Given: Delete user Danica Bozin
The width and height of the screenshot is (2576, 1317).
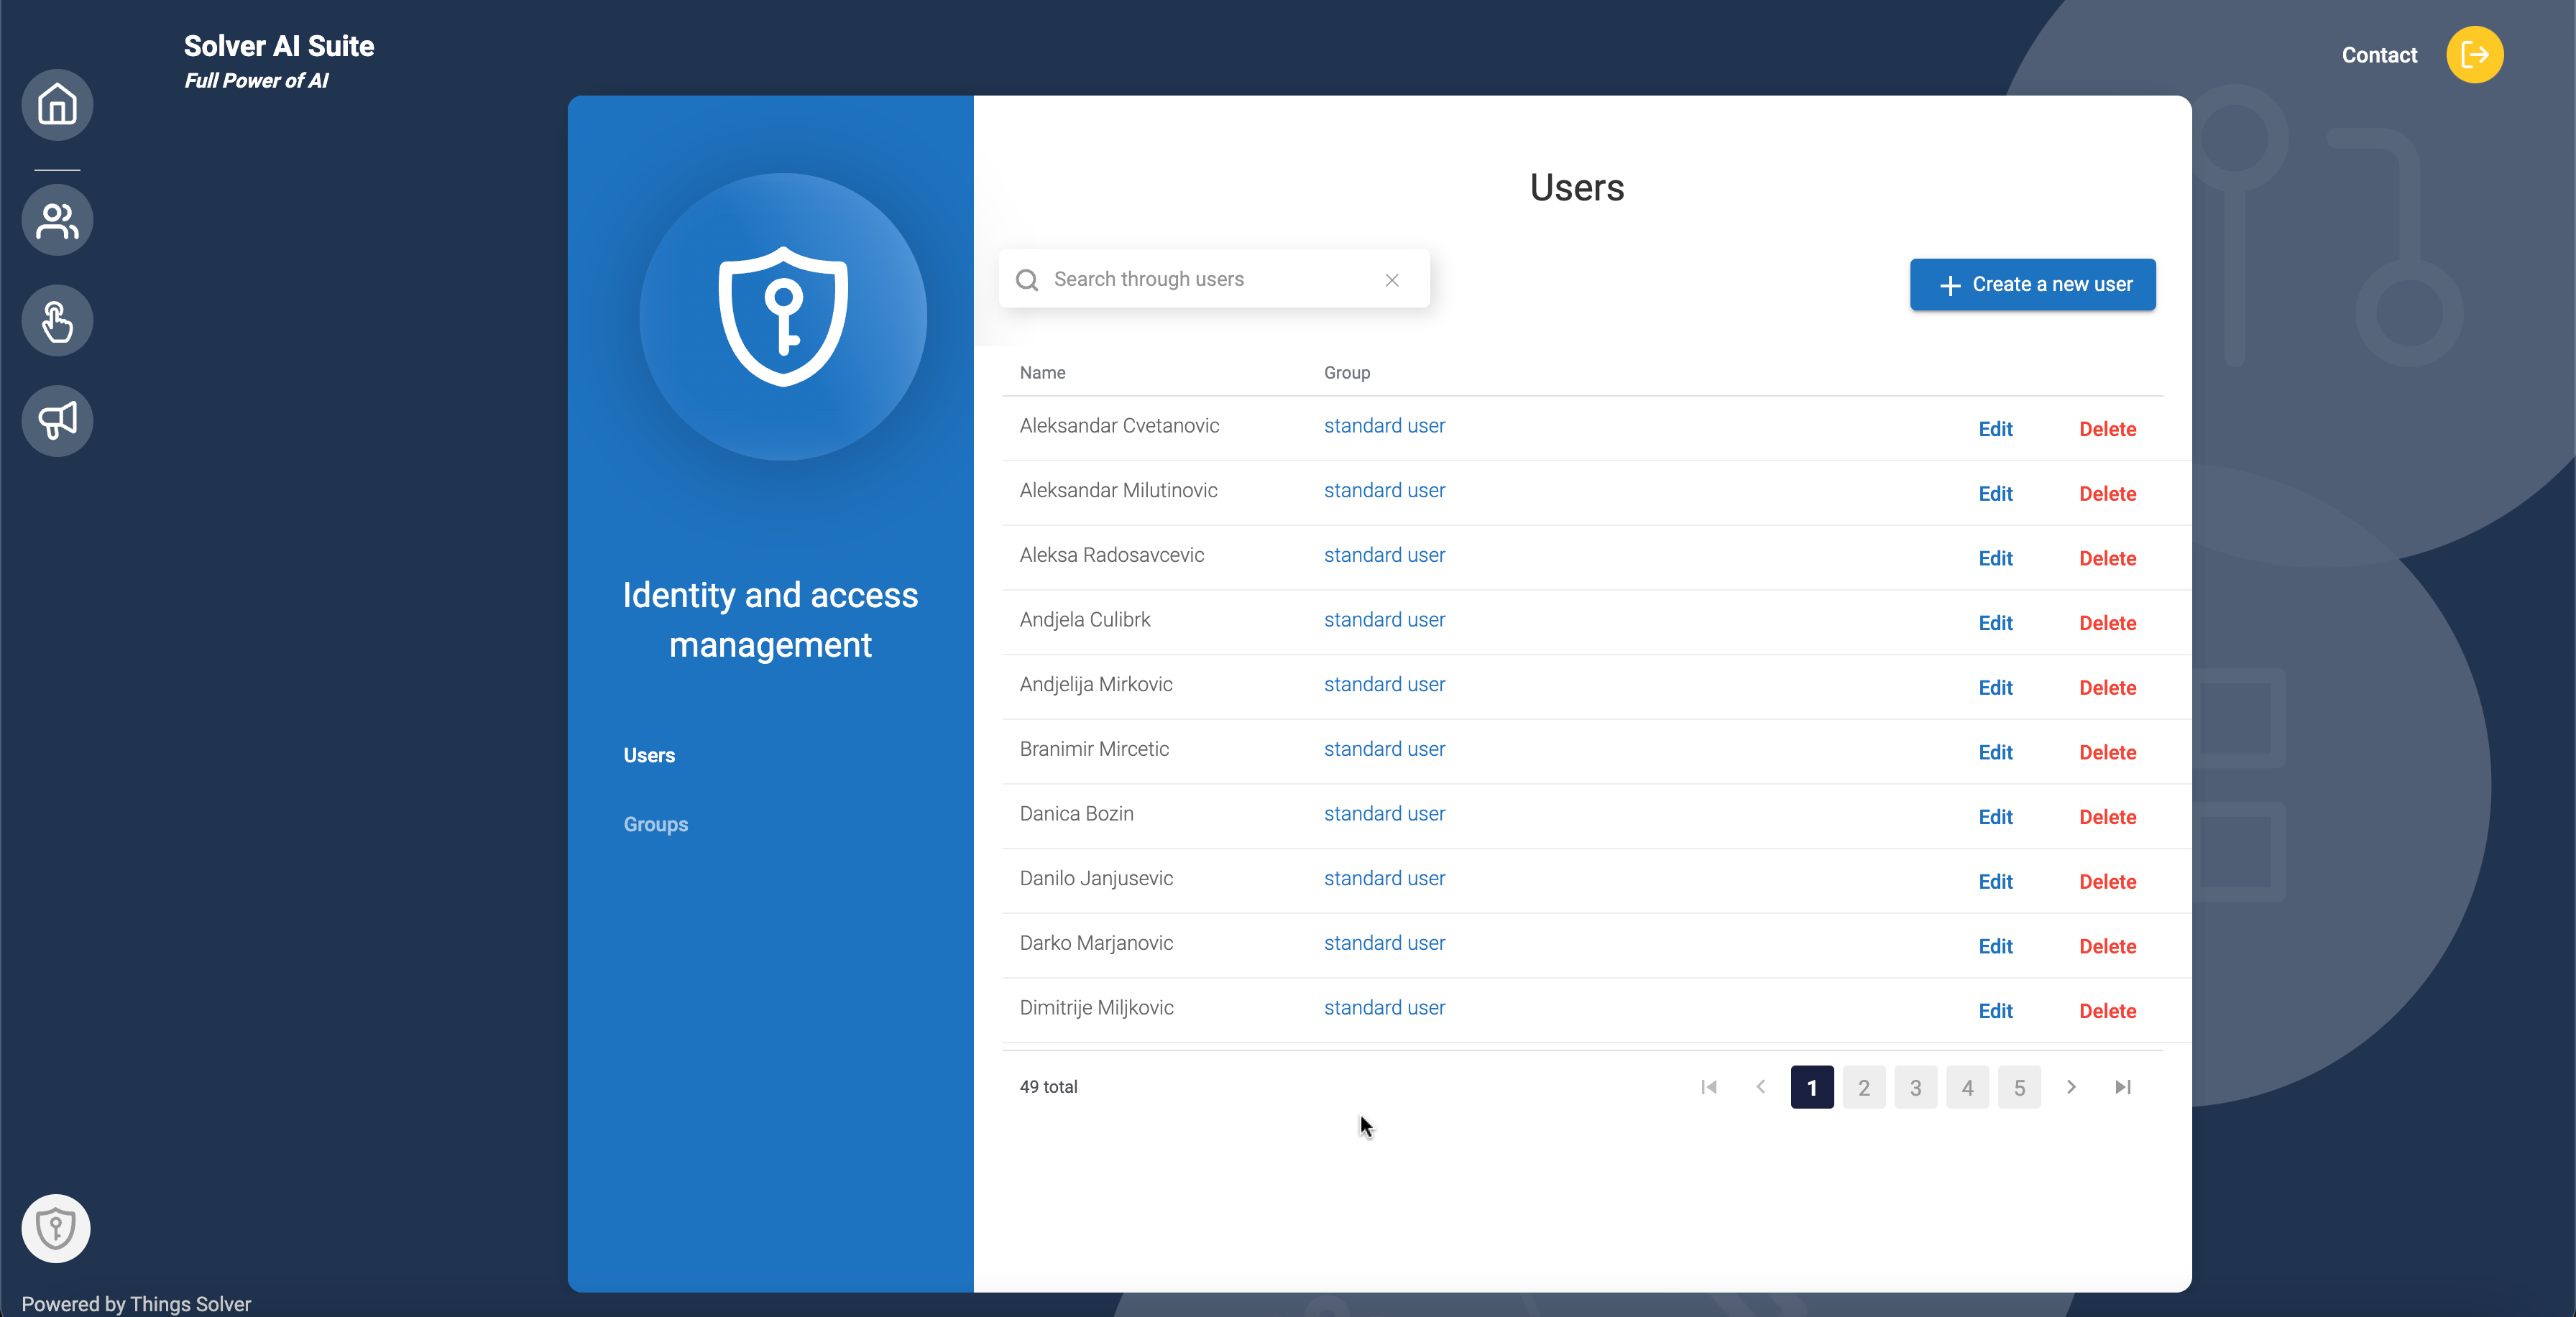Looking at the screenshot, I should pyautogui.click(x=2108, y=817).
